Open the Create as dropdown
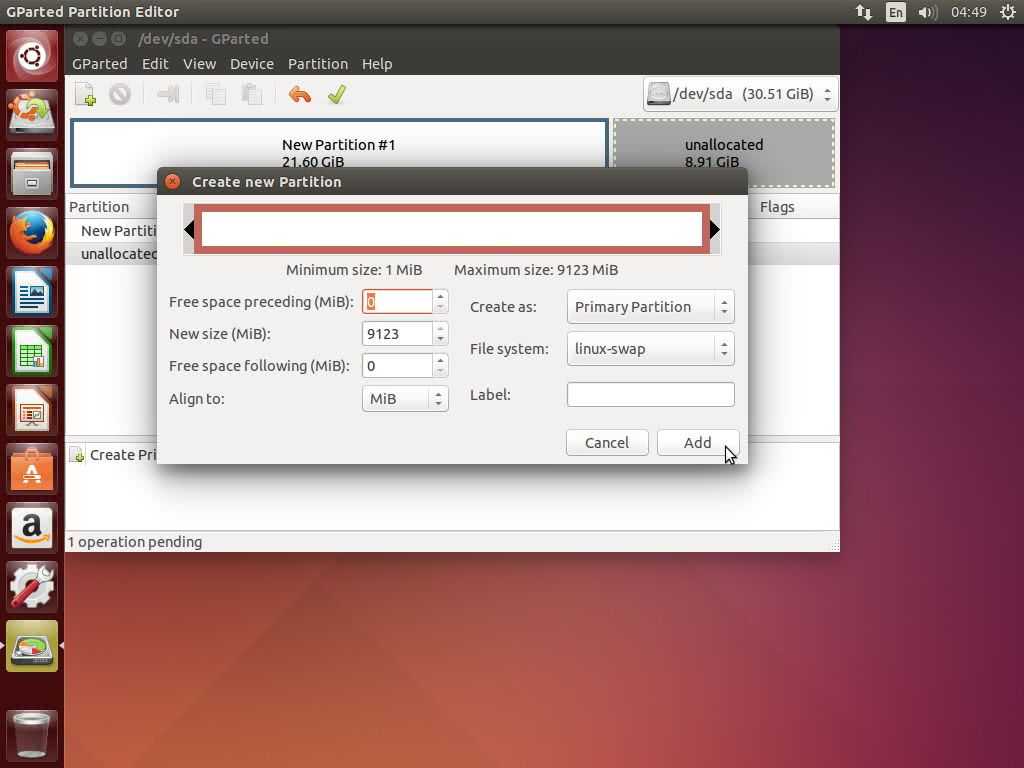The width and height of the screenshot is (1024, 768). [x=650, y=307]
